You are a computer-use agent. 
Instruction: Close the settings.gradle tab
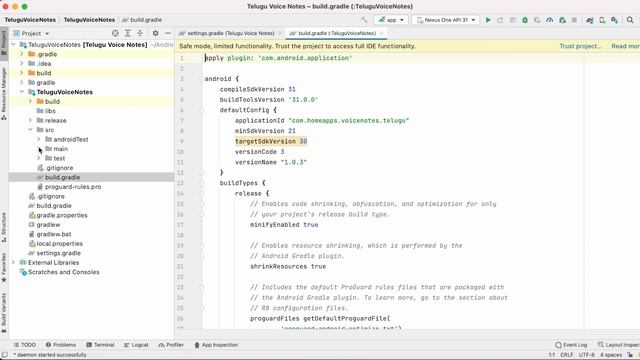coord(280,33)
